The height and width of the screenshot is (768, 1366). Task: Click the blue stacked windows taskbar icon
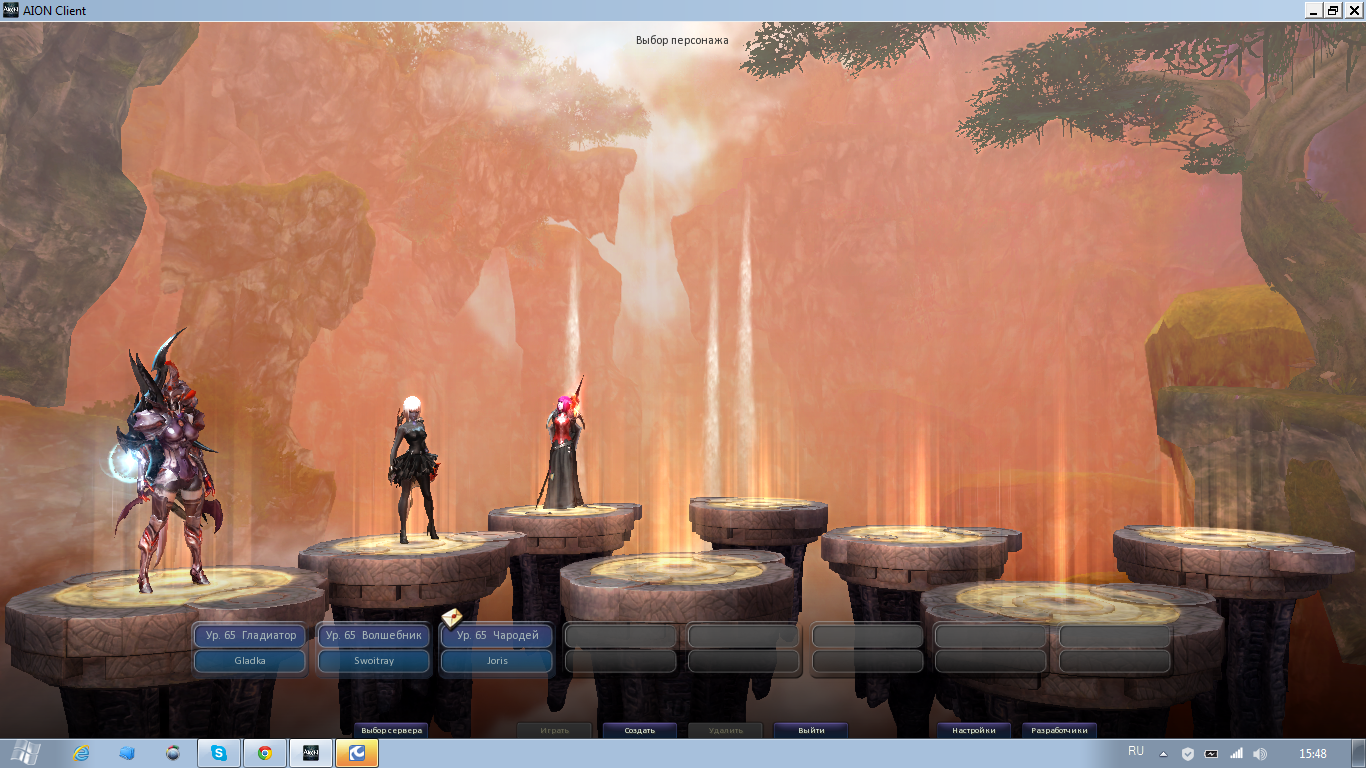click(127, 753)
